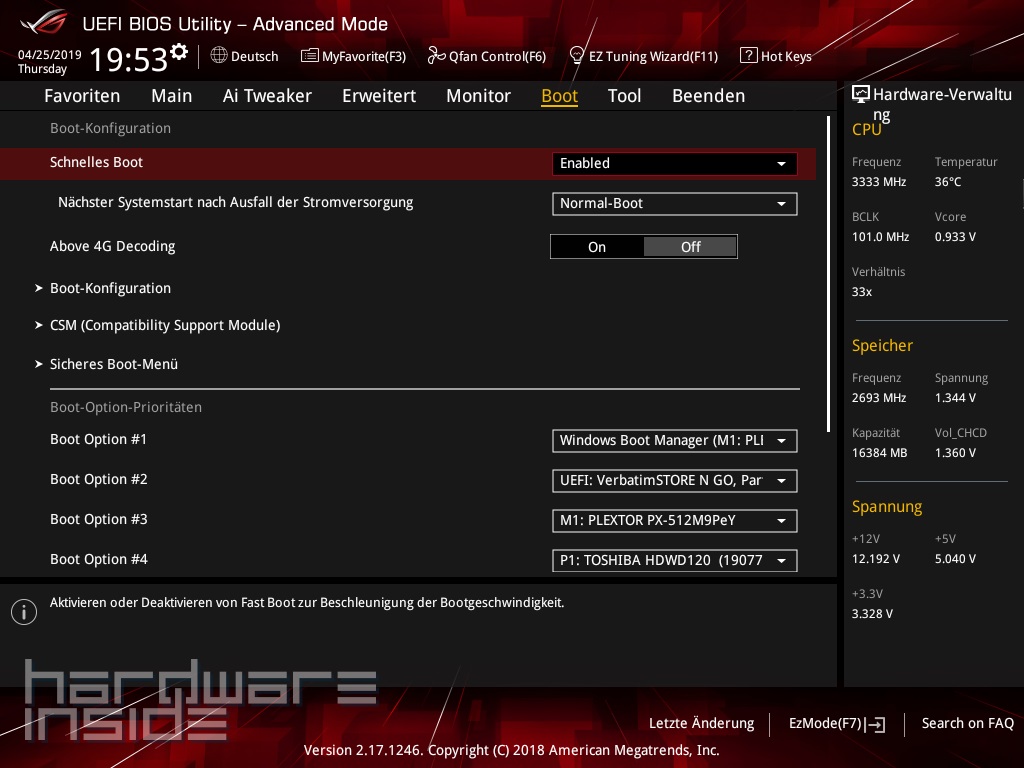Screen dimensions: 1024x768
Task: Set Above 4G Decoding to Off
Action: coord(690,247)
